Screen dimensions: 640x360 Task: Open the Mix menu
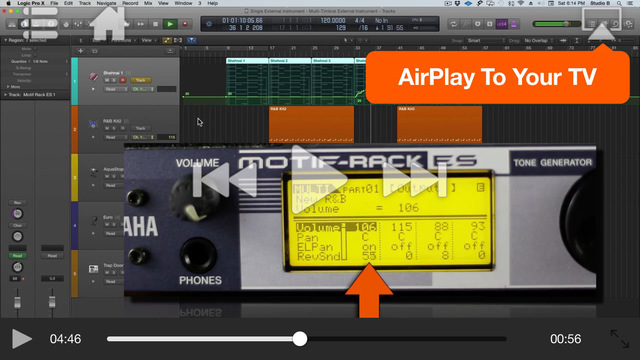148,3
